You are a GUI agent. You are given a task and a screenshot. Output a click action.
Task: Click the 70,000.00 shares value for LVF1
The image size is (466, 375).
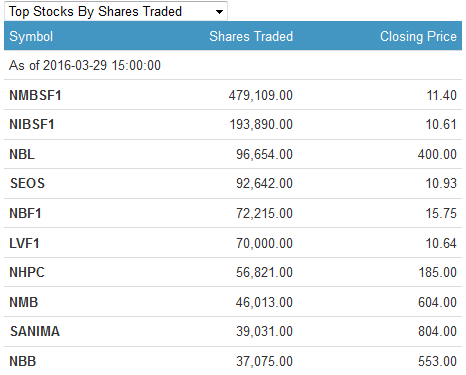pos(264,243)
